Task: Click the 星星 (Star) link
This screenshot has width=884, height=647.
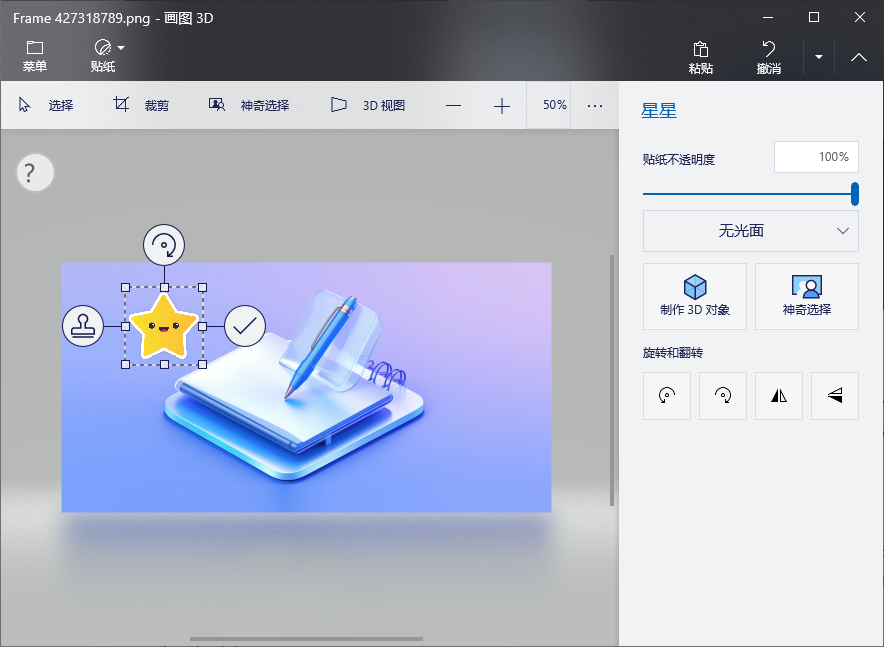Action: 659,110
